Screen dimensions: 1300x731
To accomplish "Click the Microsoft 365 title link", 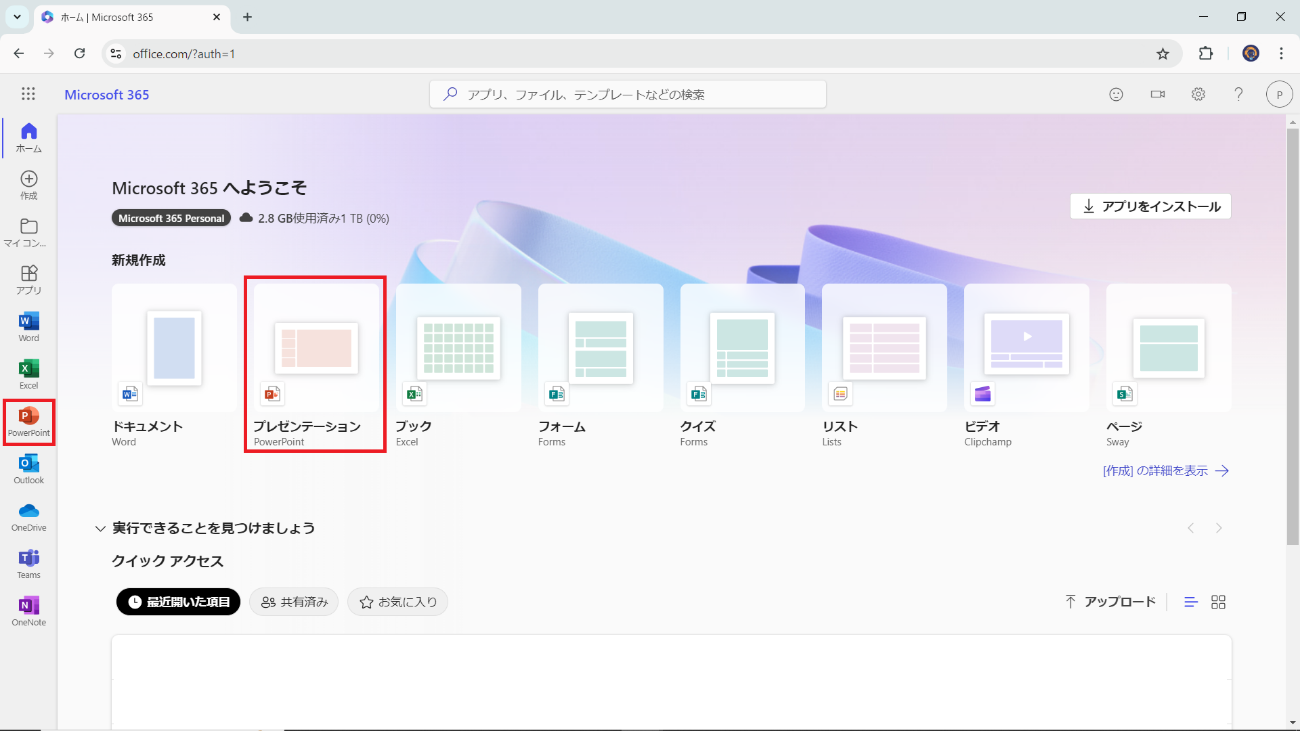I will point(107,95).
